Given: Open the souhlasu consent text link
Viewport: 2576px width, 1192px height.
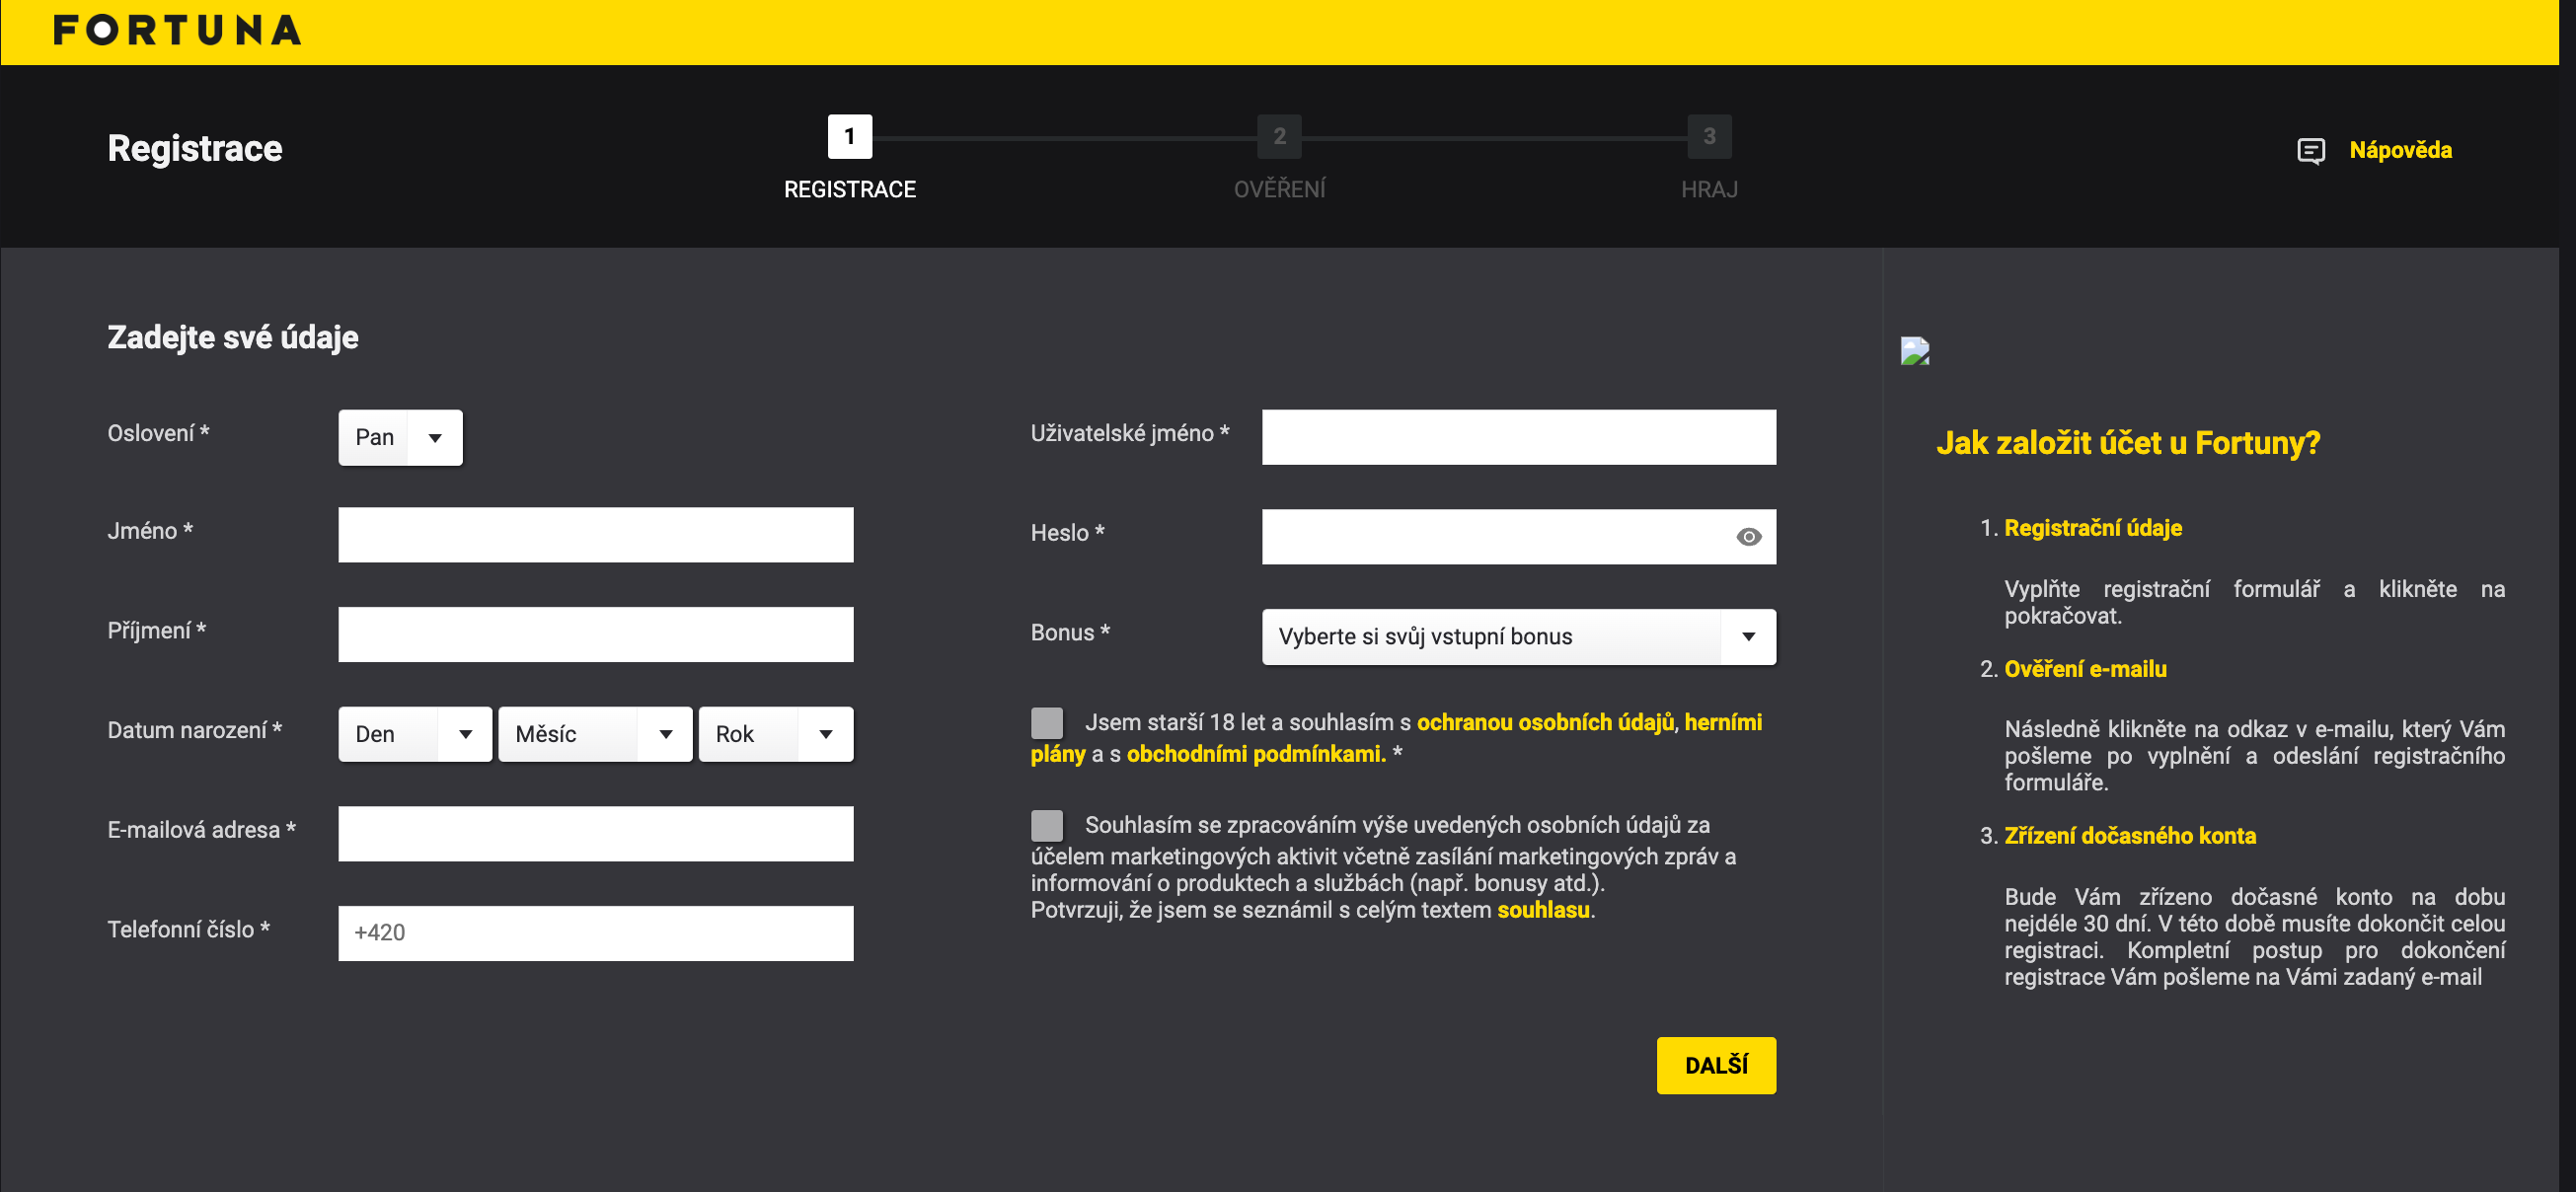Looking at the screenshot, I should click(1543, 910).
